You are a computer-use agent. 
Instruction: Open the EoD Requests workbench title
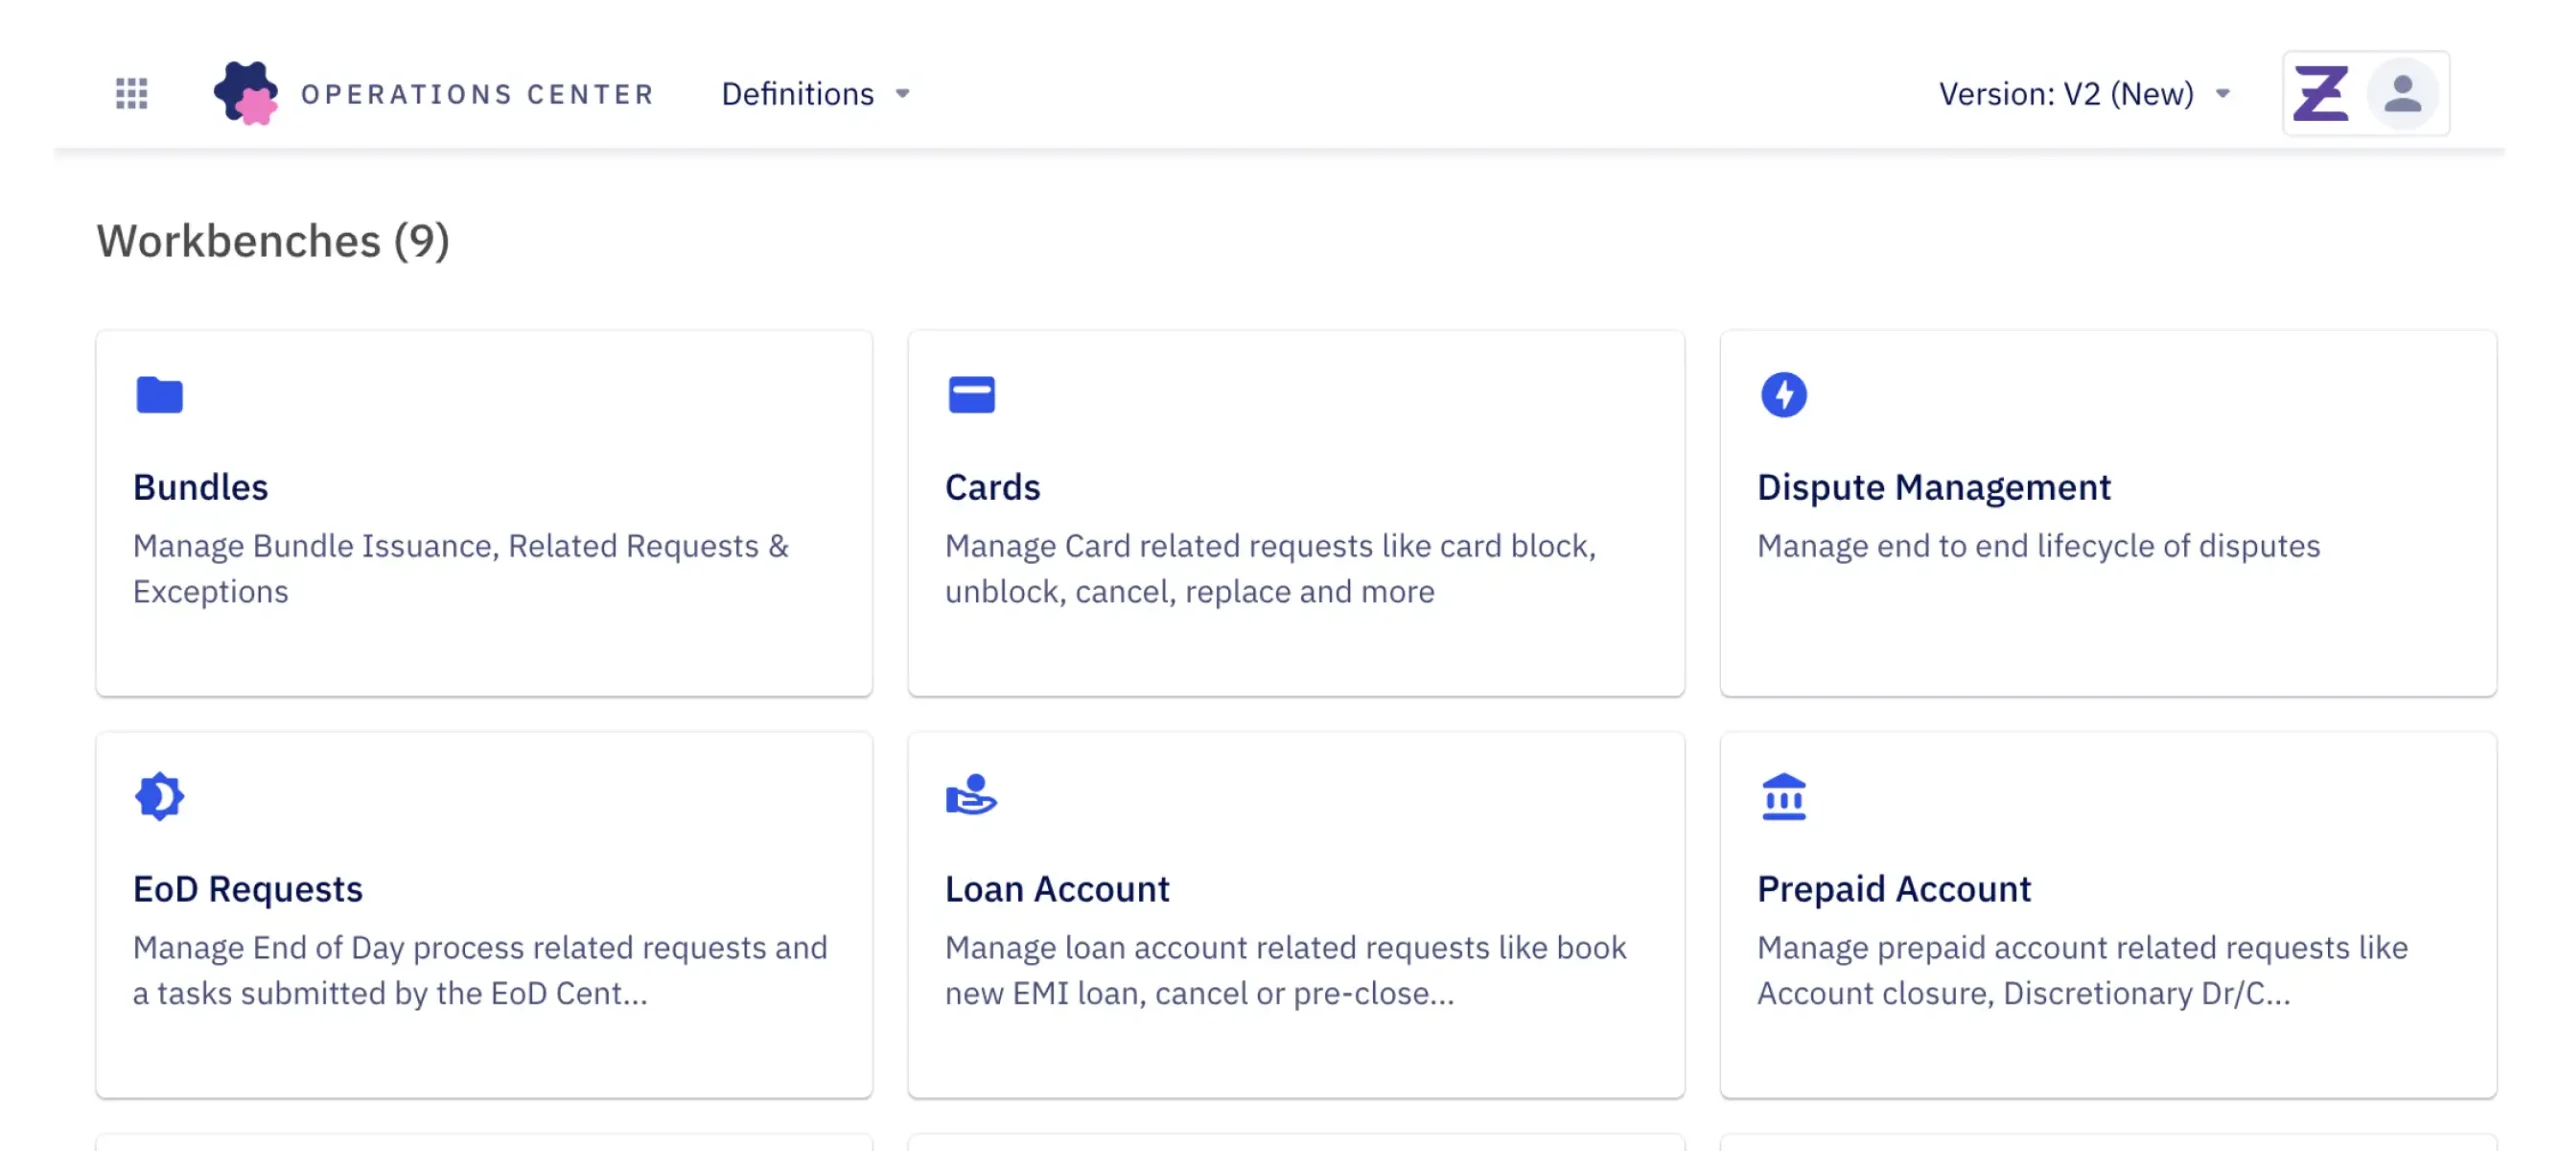point(248,890)
